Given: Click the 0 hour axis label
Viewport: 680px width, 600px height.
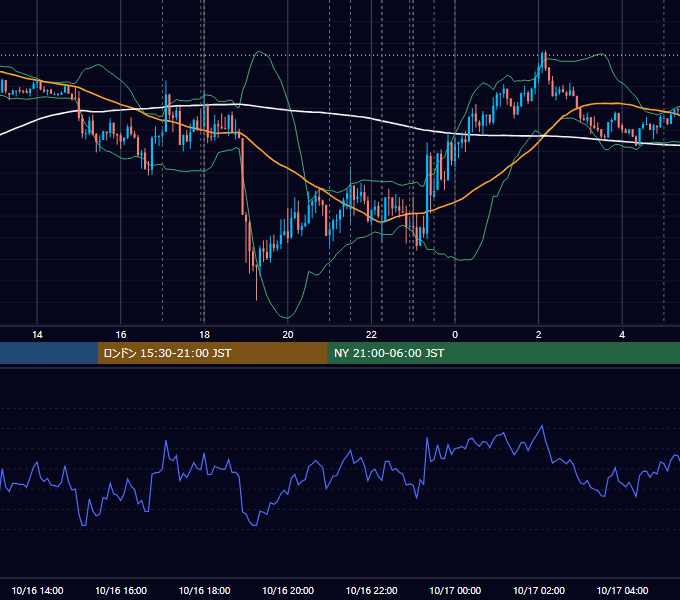Looking at the screenshot, I should tap(455, 335).
